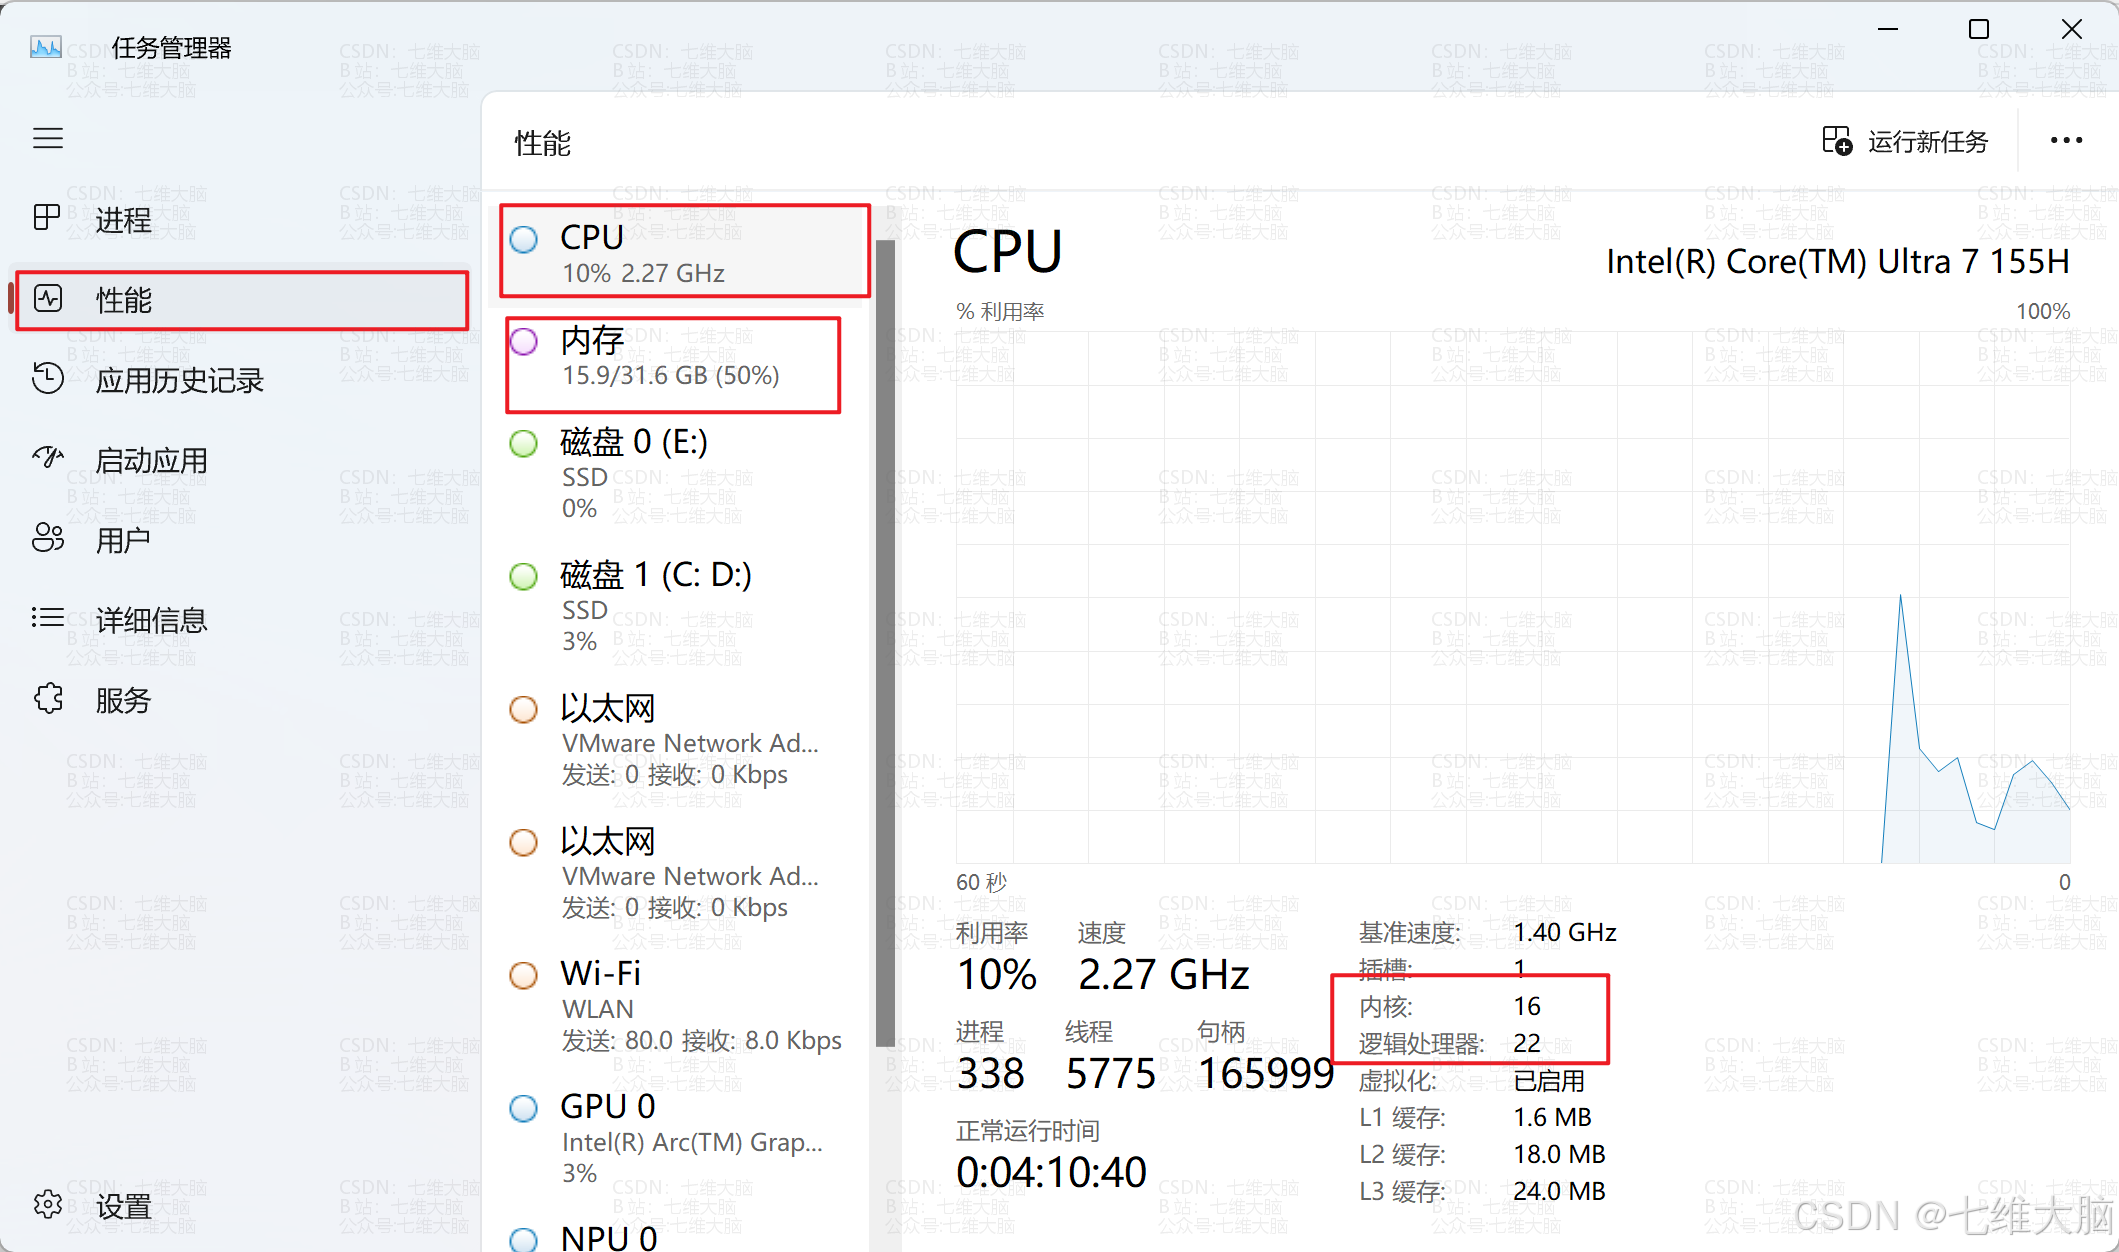Open 启动应用 startup apps icon
This screenshot has width=2119, height=1252.
(48, 459)
